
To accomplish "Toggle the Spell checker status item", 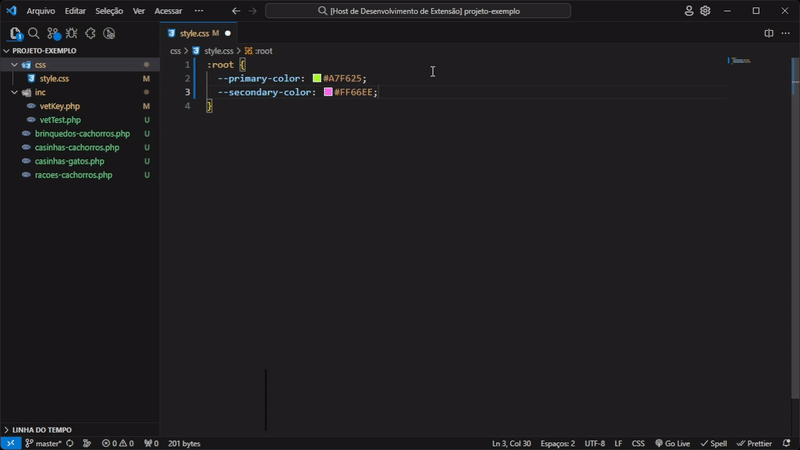I will pyautogui.click(x=714, y=443).
